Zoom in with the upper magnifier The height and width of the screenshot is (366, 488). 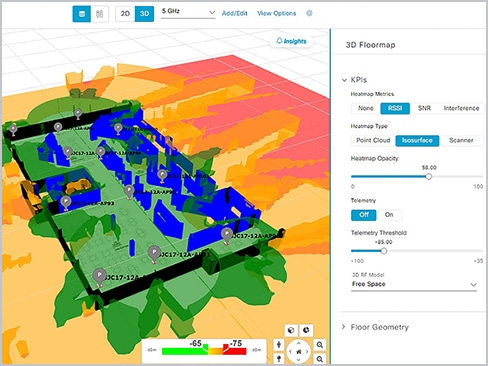tap(320, 345)
